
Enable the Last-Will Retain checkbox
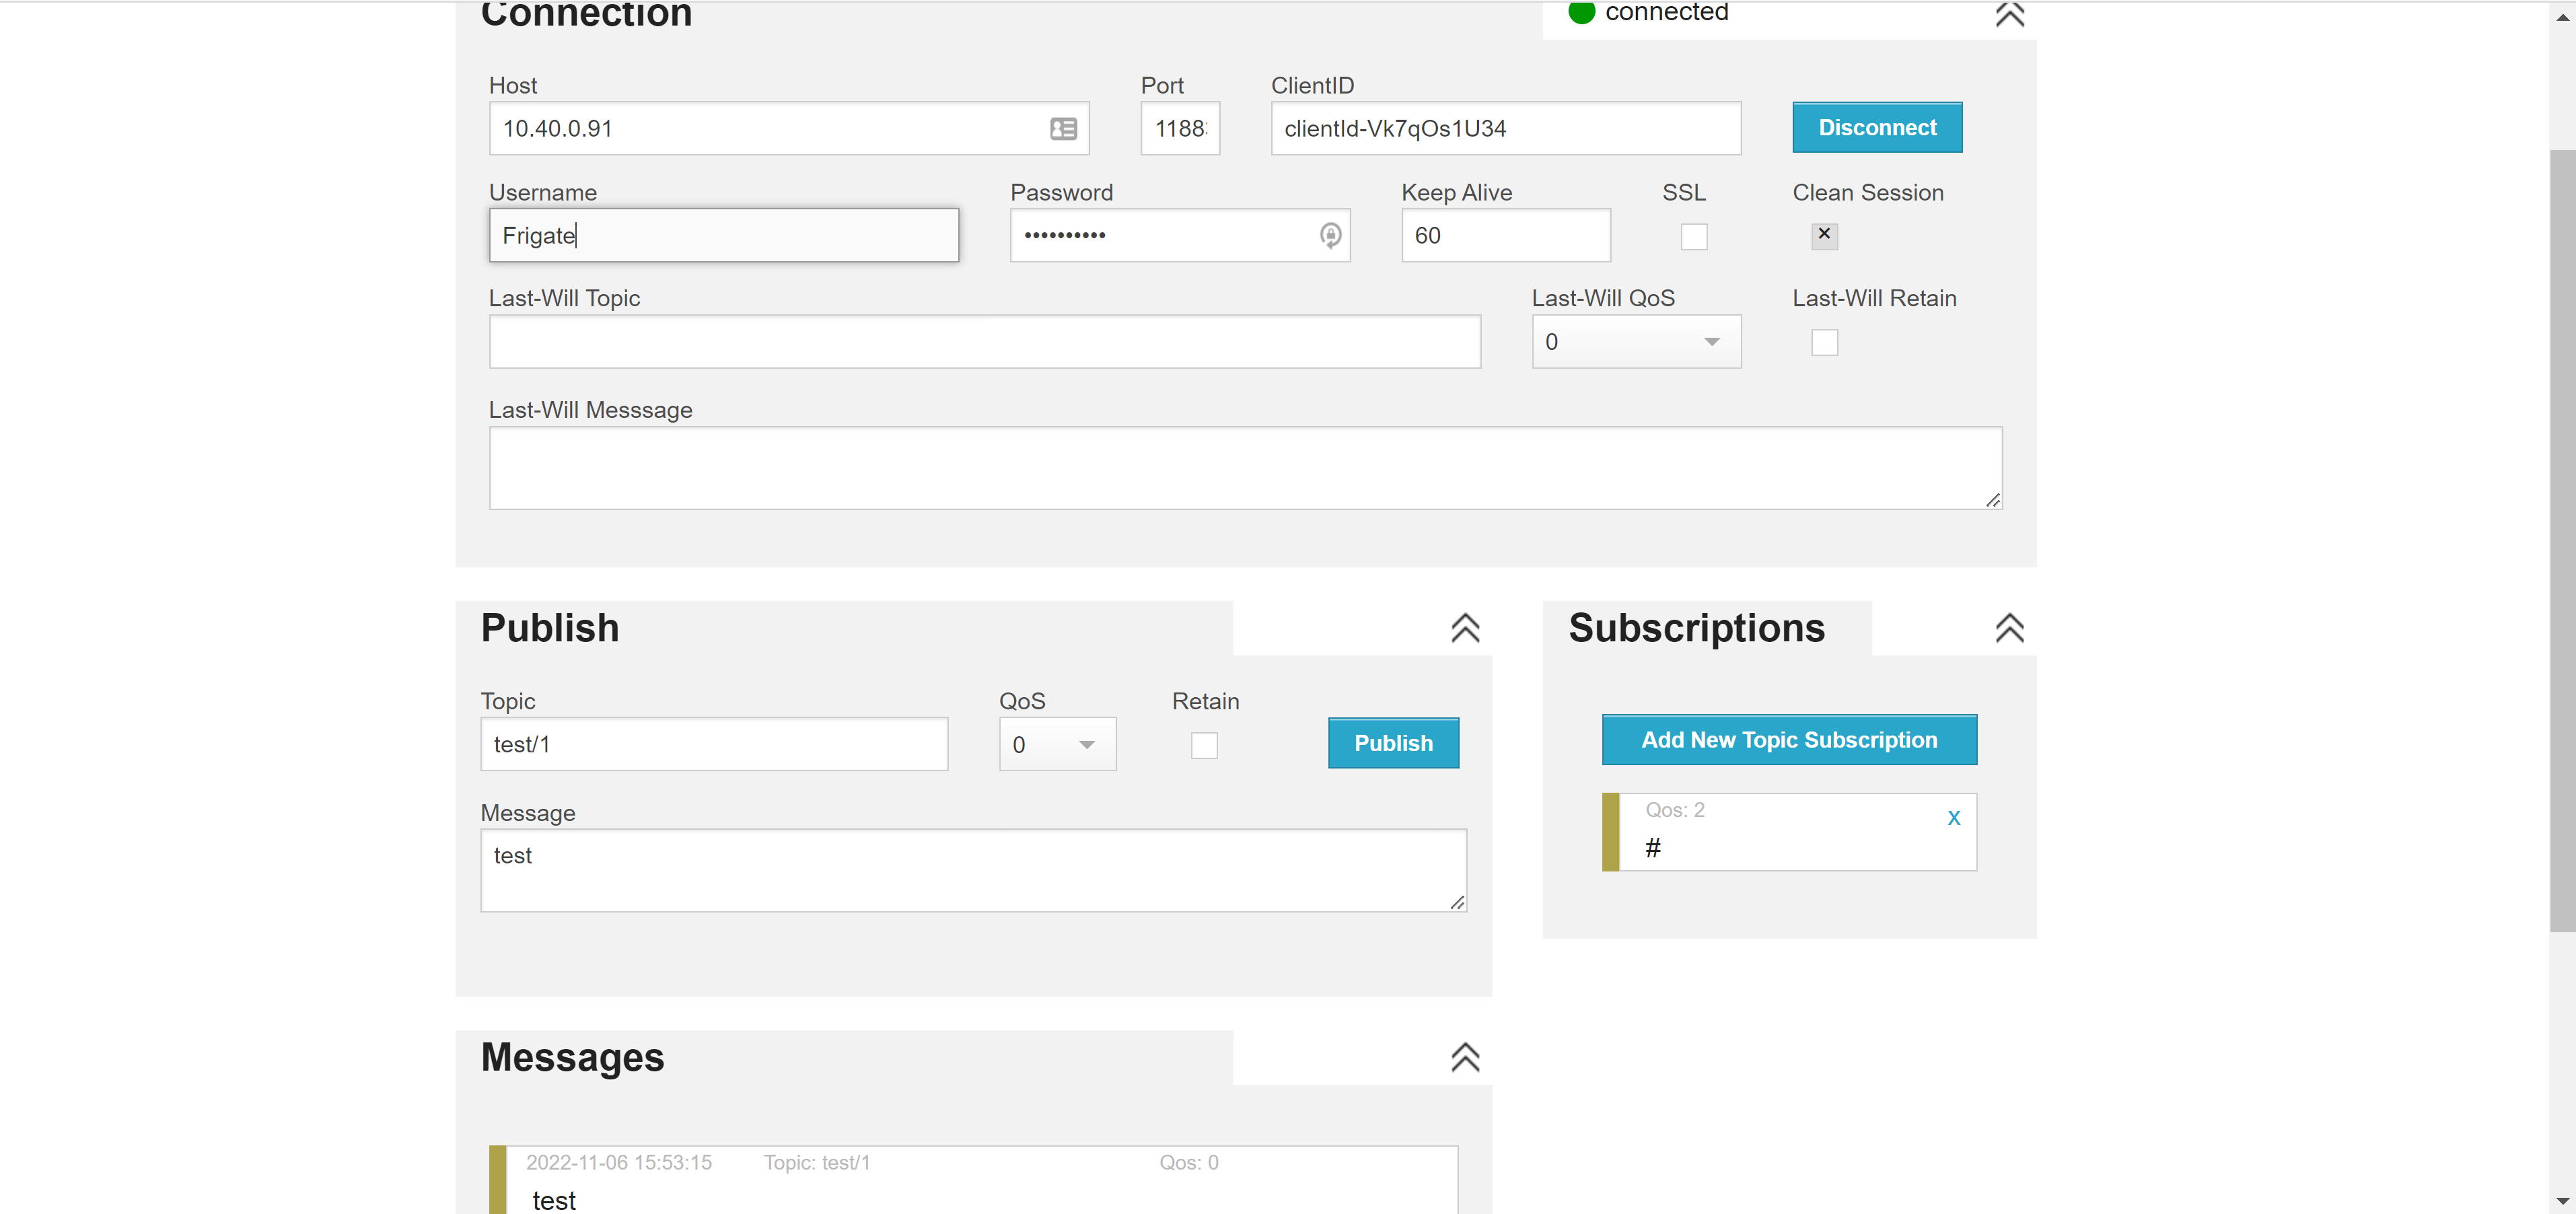click(1824, 343)
